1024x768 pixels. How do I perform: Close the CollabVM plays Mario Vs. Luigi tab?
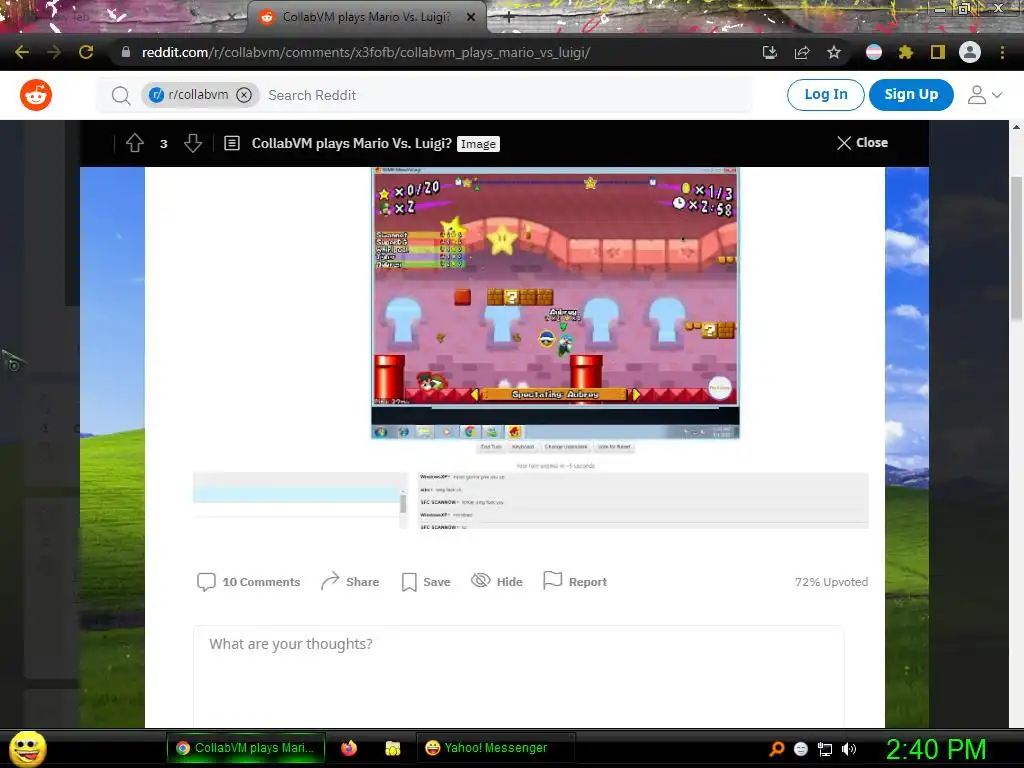(471, 18)
